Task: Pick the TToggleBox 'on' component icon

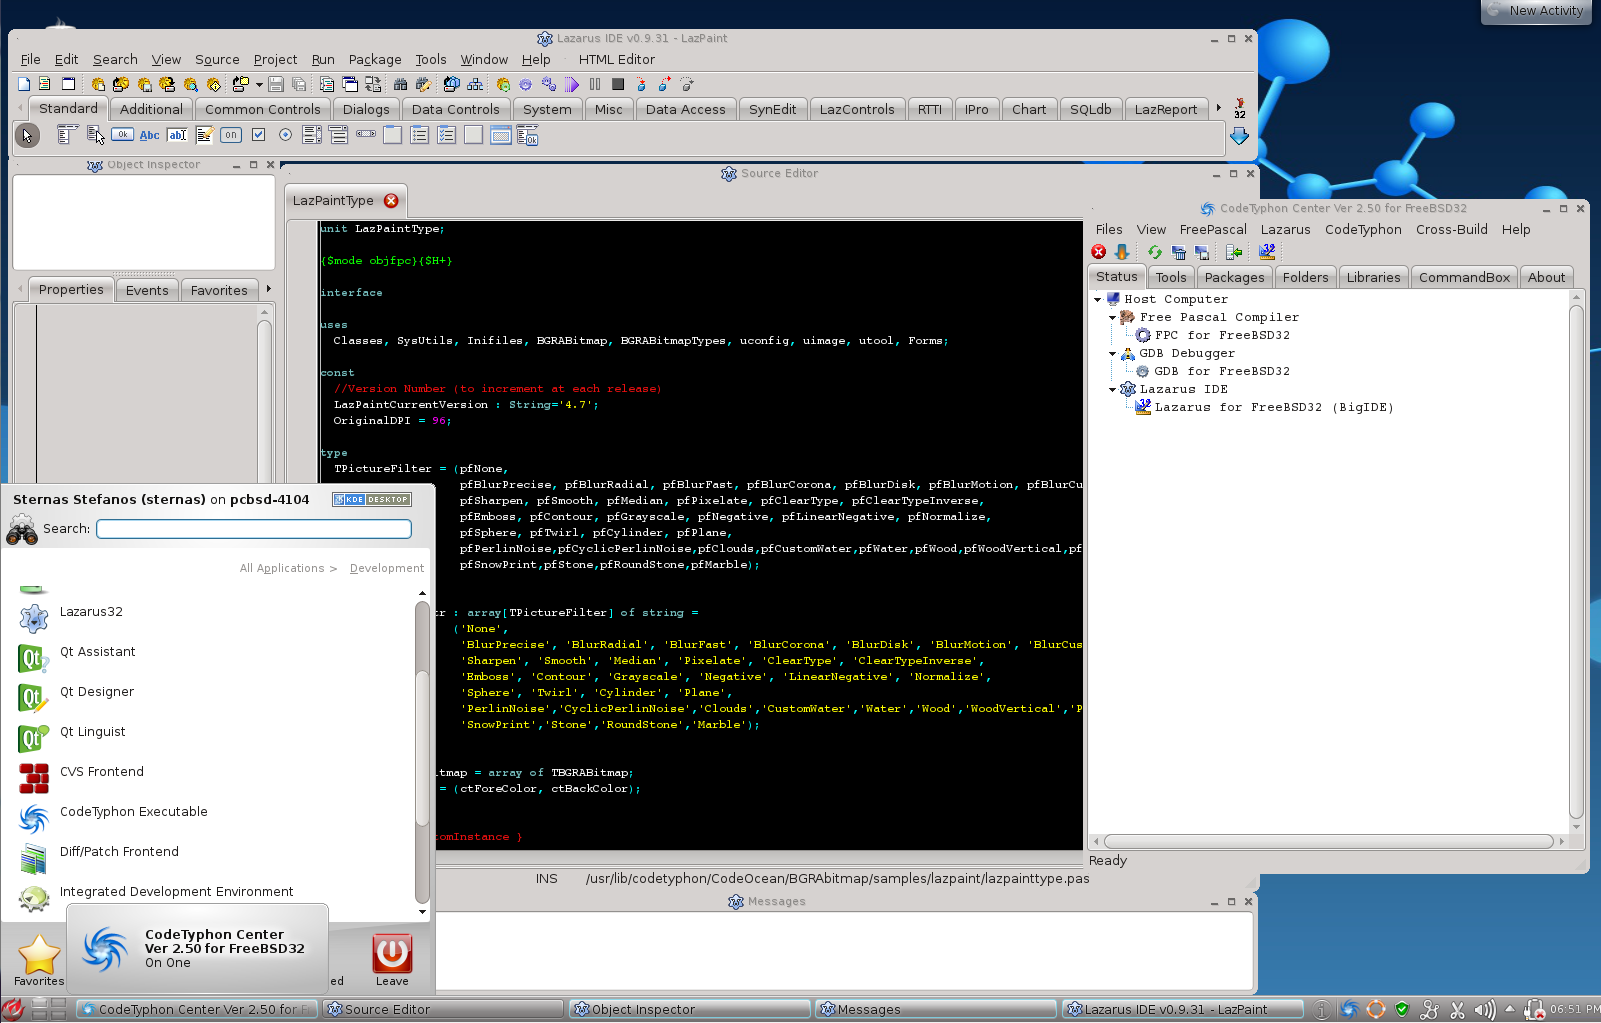Action: [231, 135]
